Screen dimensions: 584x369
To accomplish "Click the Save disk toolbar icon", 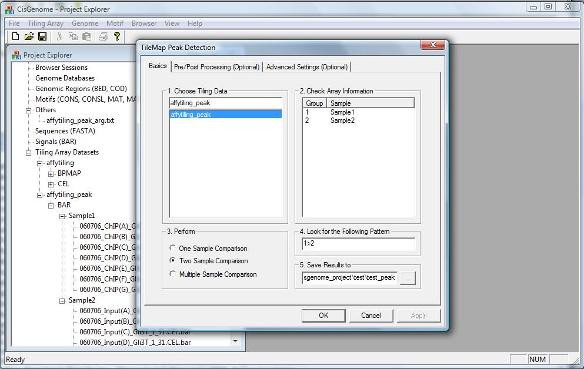I will pos(42,36).
